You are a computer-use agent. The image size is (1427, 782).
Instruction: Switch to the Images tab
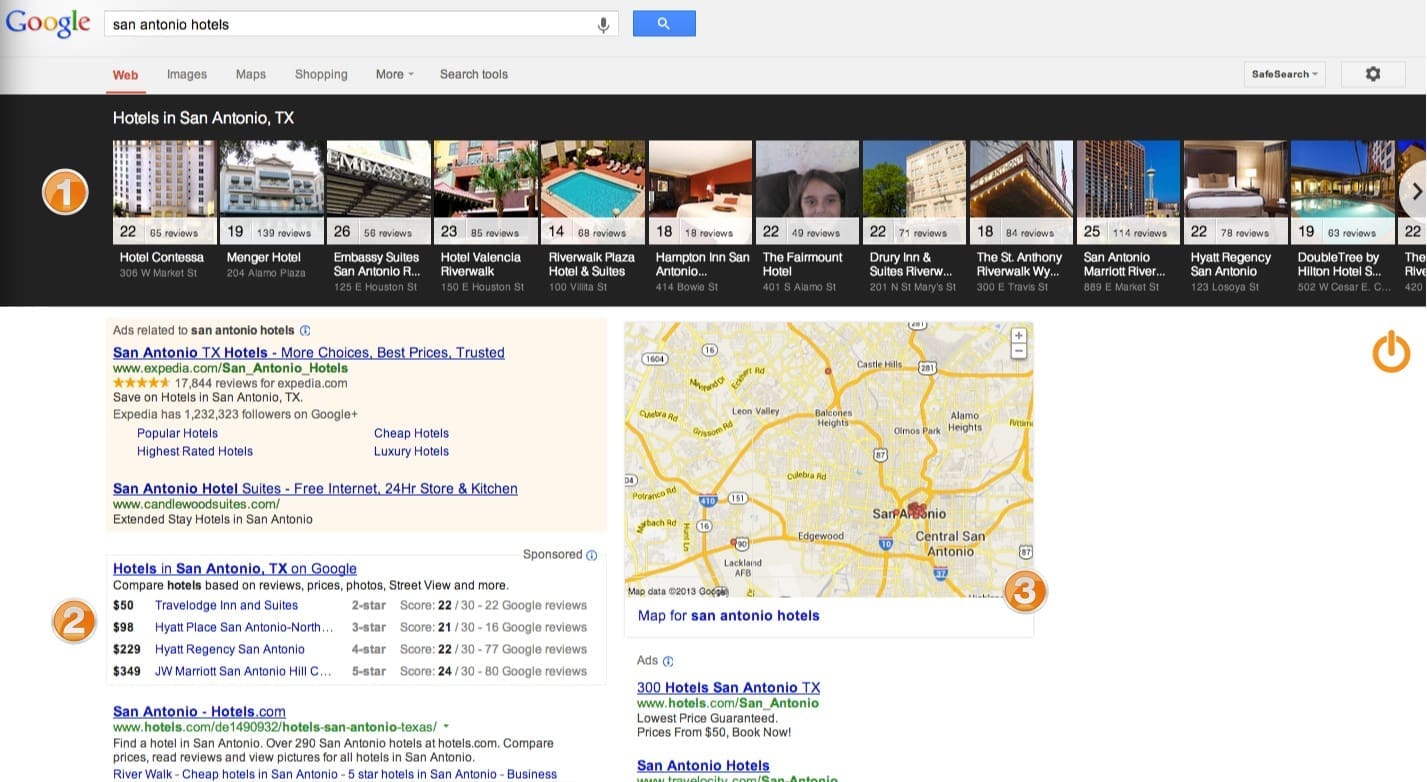186,74
